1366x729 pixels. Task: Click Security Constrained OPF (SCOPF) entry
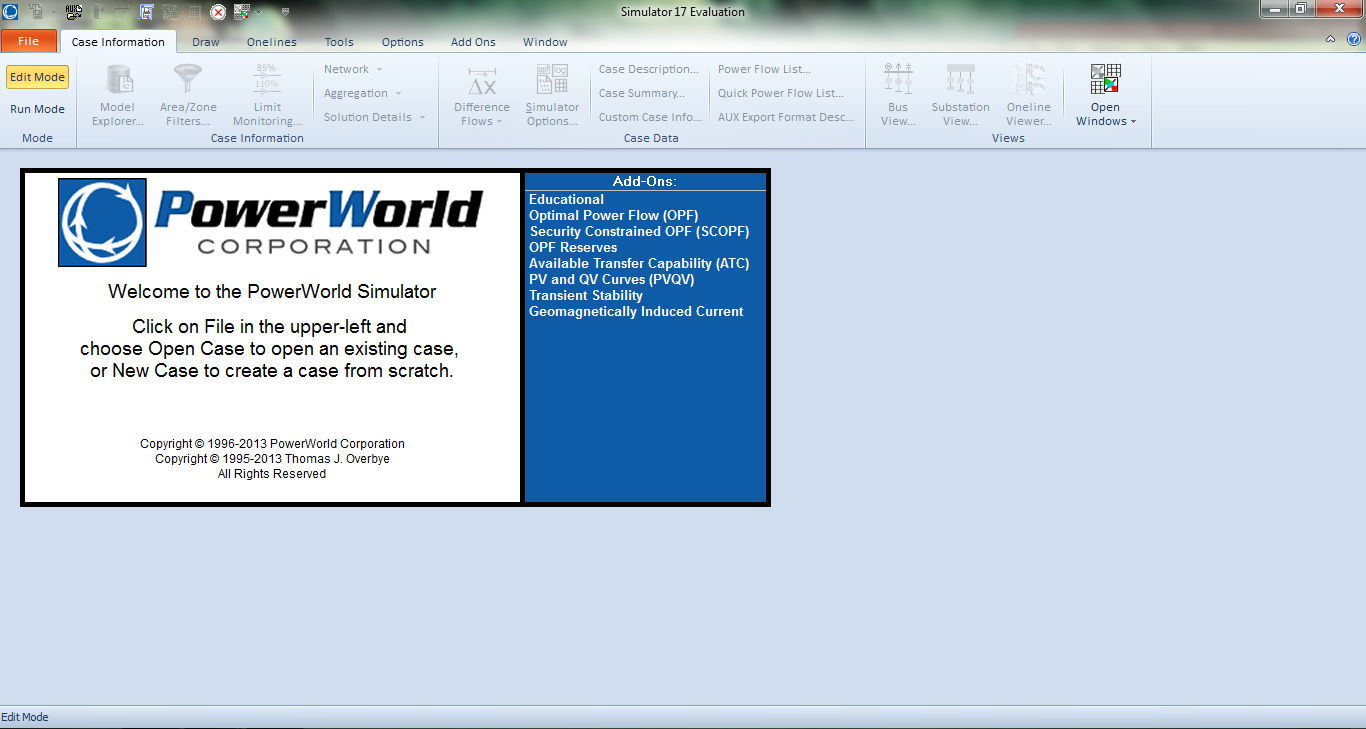[639, 231]
